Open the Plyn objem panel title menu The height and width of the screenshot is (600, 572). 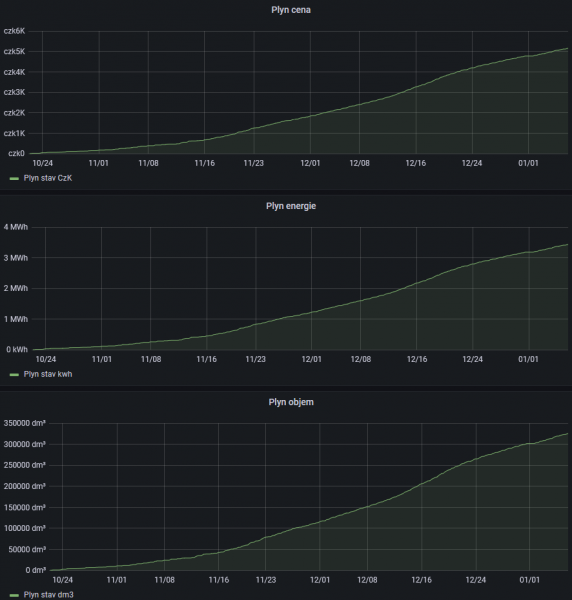291,402
